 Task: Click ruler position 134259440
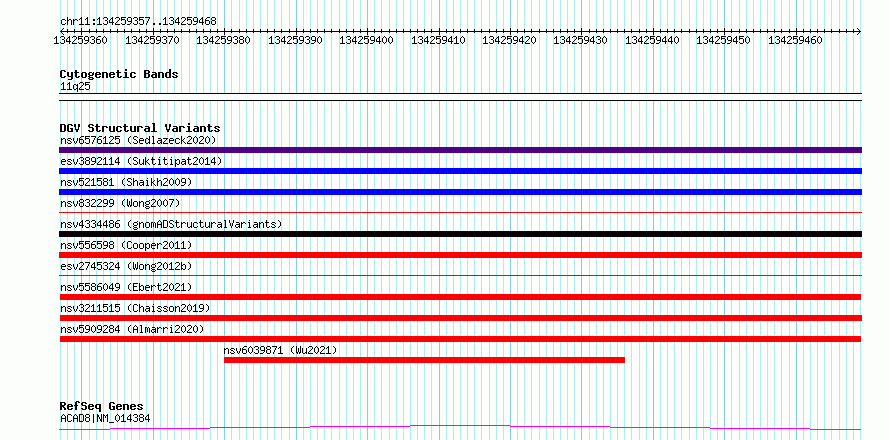[652, 40]
